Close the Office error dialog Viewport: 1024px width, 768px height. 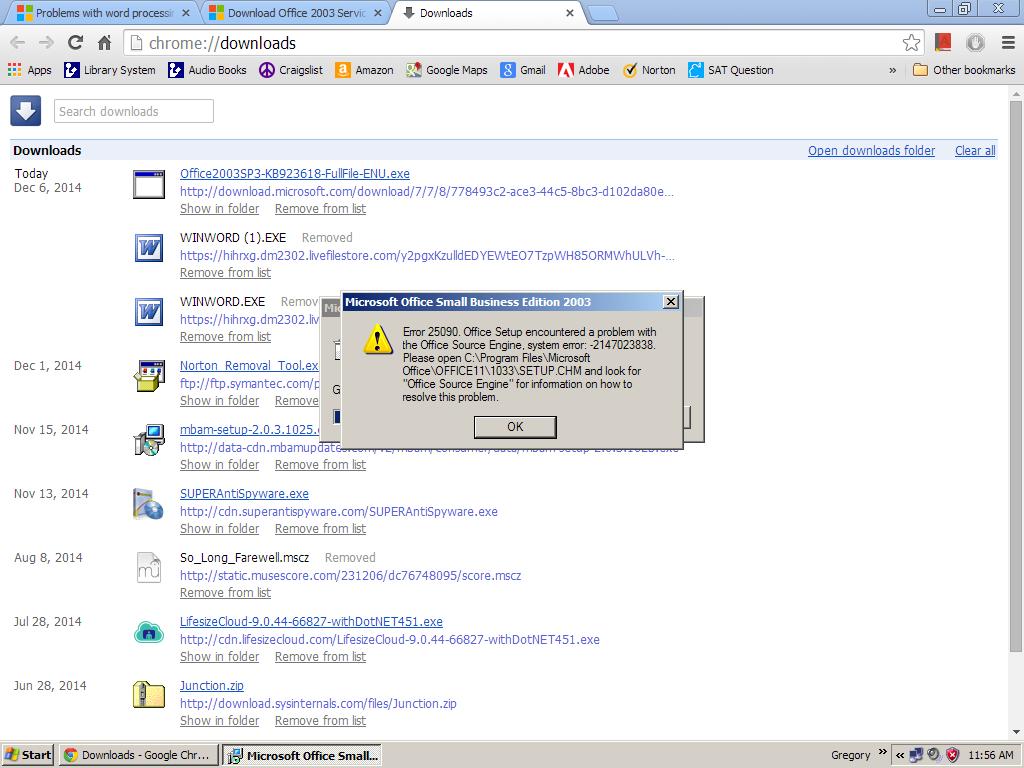pos(671,302)
